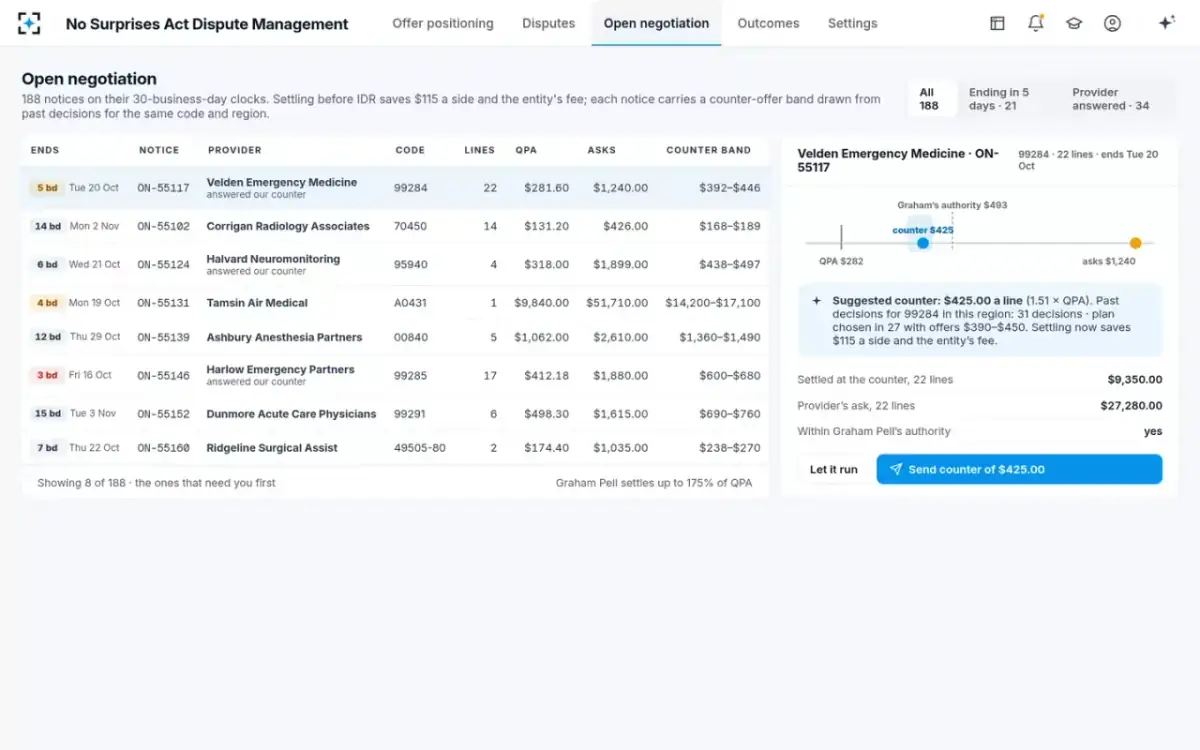Click the date Fri 16 Oct
This screenshot has height=750, width=1200.
coord(90,375)
